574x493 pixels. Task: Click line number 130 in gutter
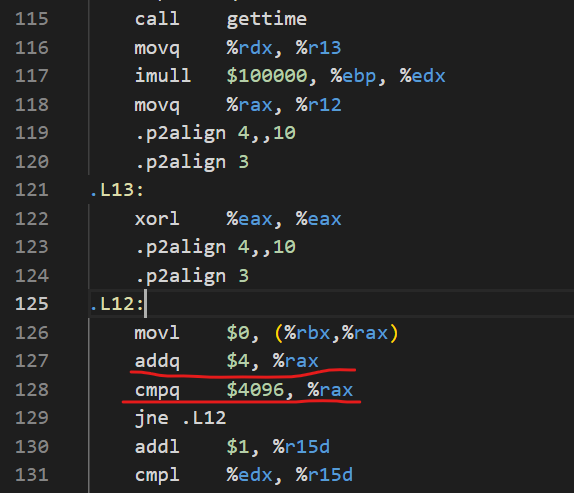pyautogui.click(x=32, y=447)
